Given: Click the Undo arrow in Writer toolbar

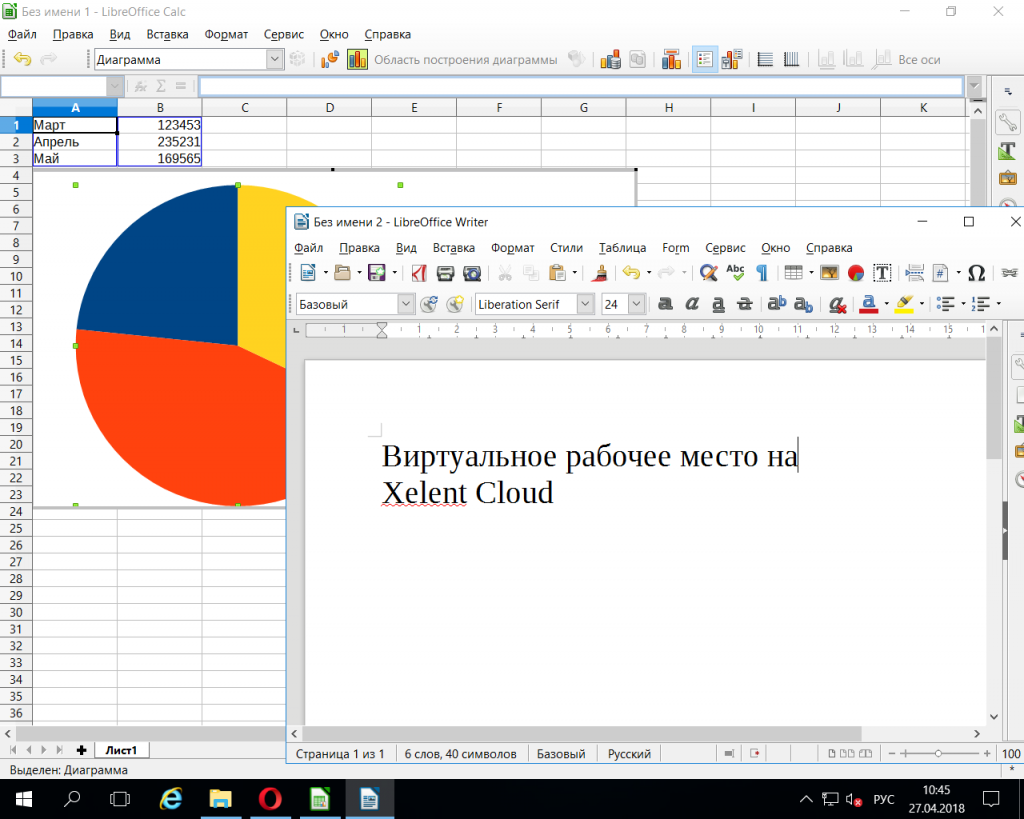Looking at the screenshot, I should [x=631, y=273].
